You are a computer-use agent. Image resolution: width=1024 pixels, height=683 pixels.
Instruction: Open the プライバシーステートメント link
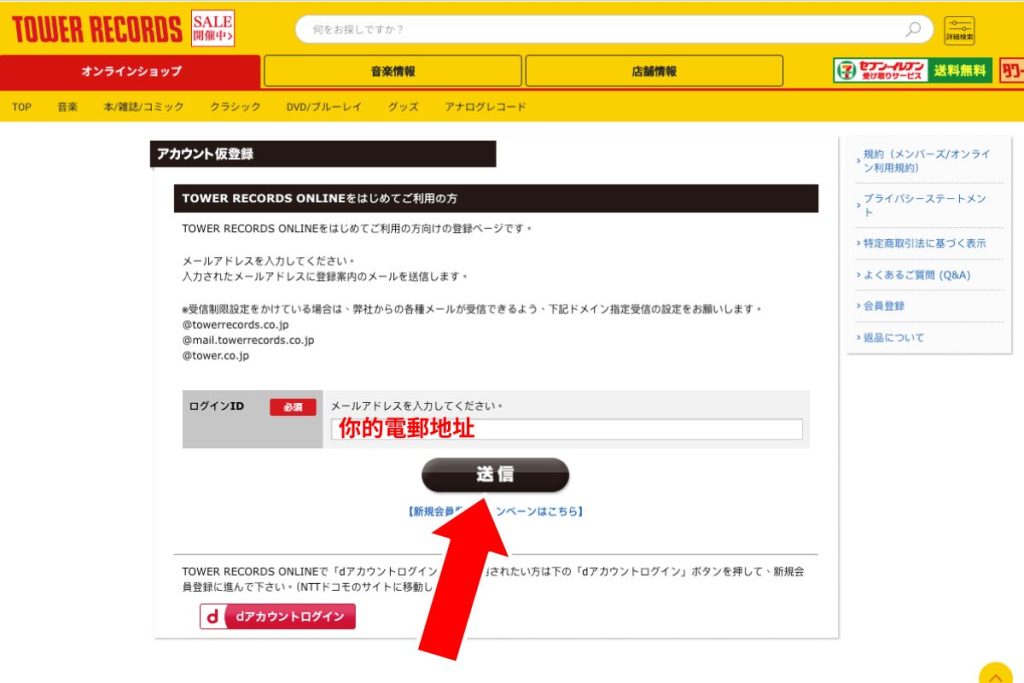[x=925, y=205]
